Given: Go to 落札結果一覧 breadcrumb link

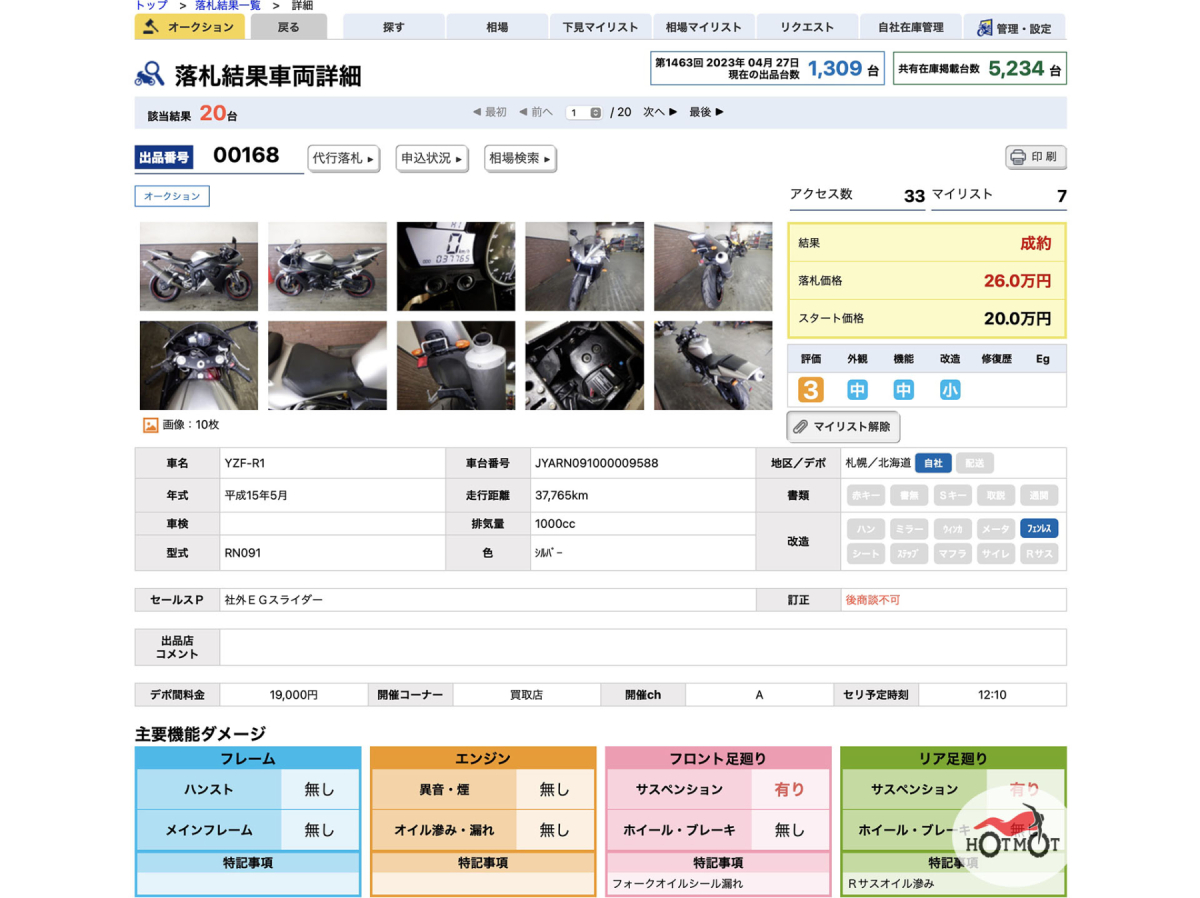Looking at the screenshot, I should click(x=228, y=5).
